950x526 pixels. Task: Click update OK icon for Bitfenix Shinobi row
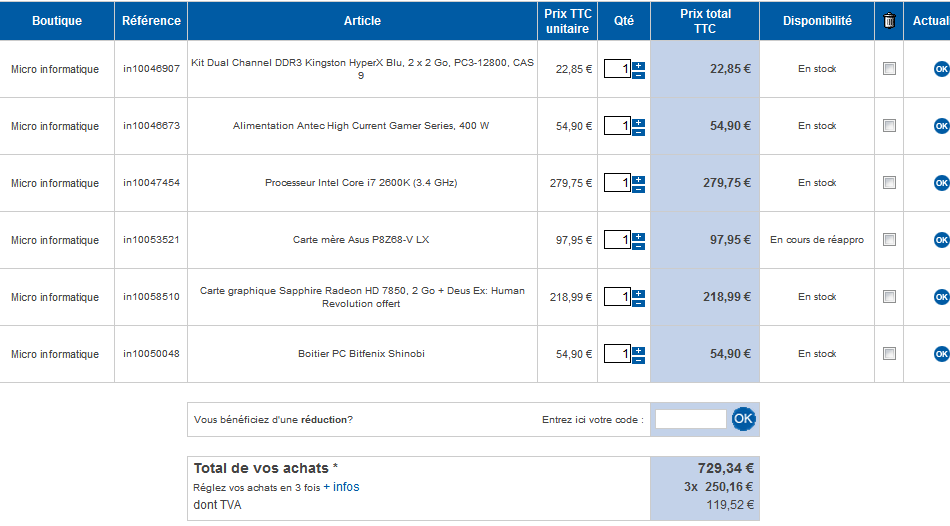point(941,354)
